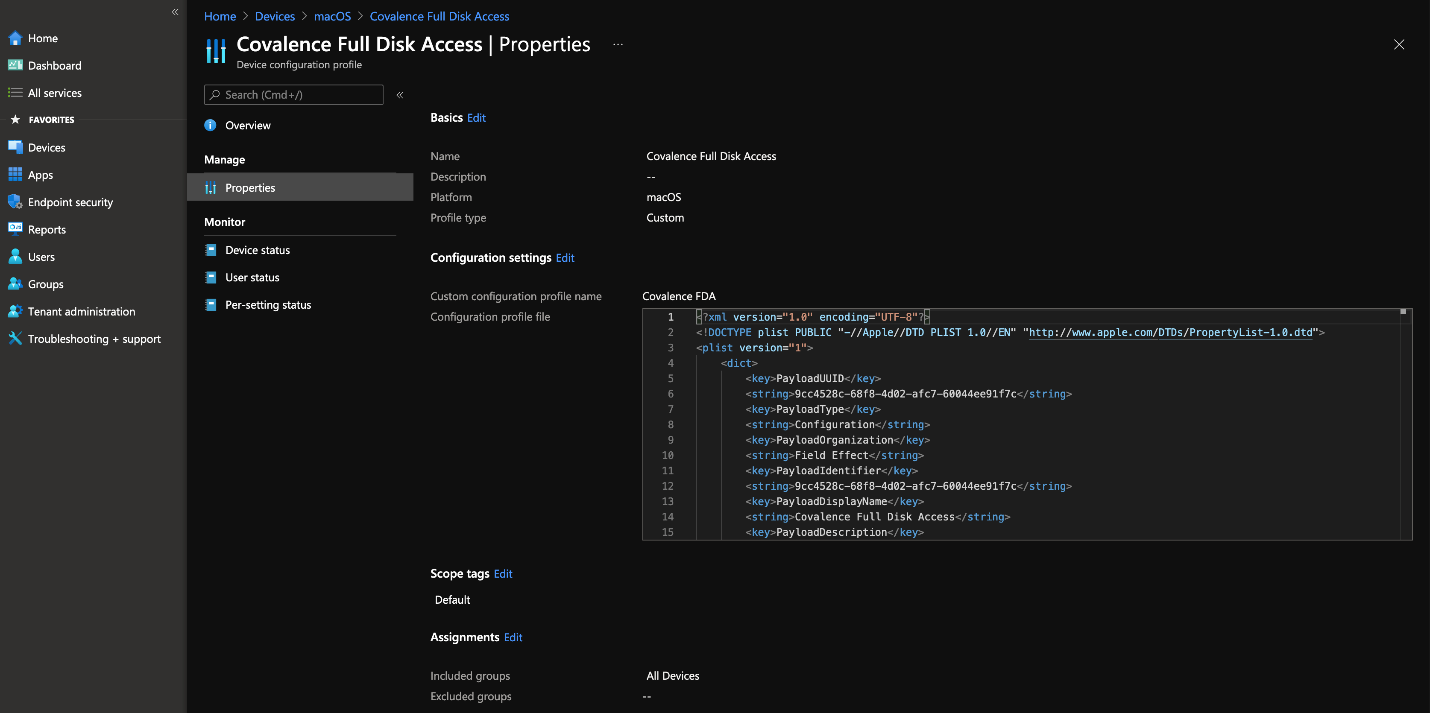1430x713 pixels.
Task: Click the Reports icon in sidebar
Action: coord(15,229)
